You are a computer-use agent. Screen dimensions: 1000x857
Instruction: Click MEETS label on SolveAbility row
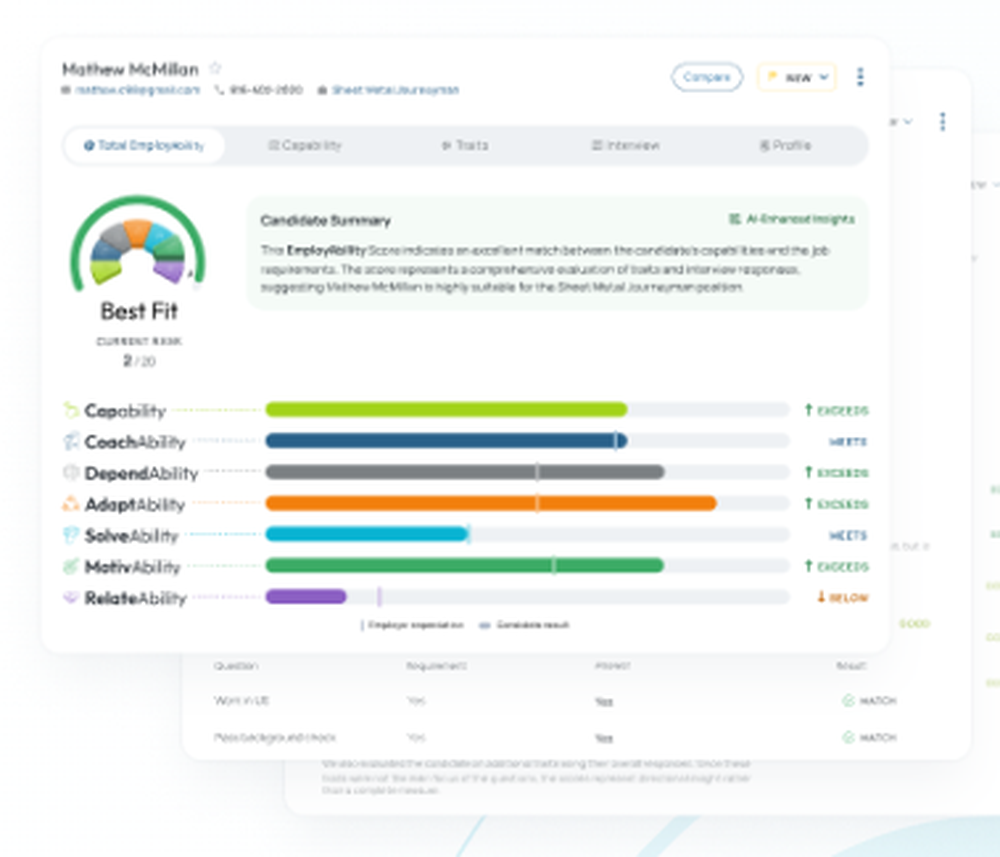click(848, 535)
